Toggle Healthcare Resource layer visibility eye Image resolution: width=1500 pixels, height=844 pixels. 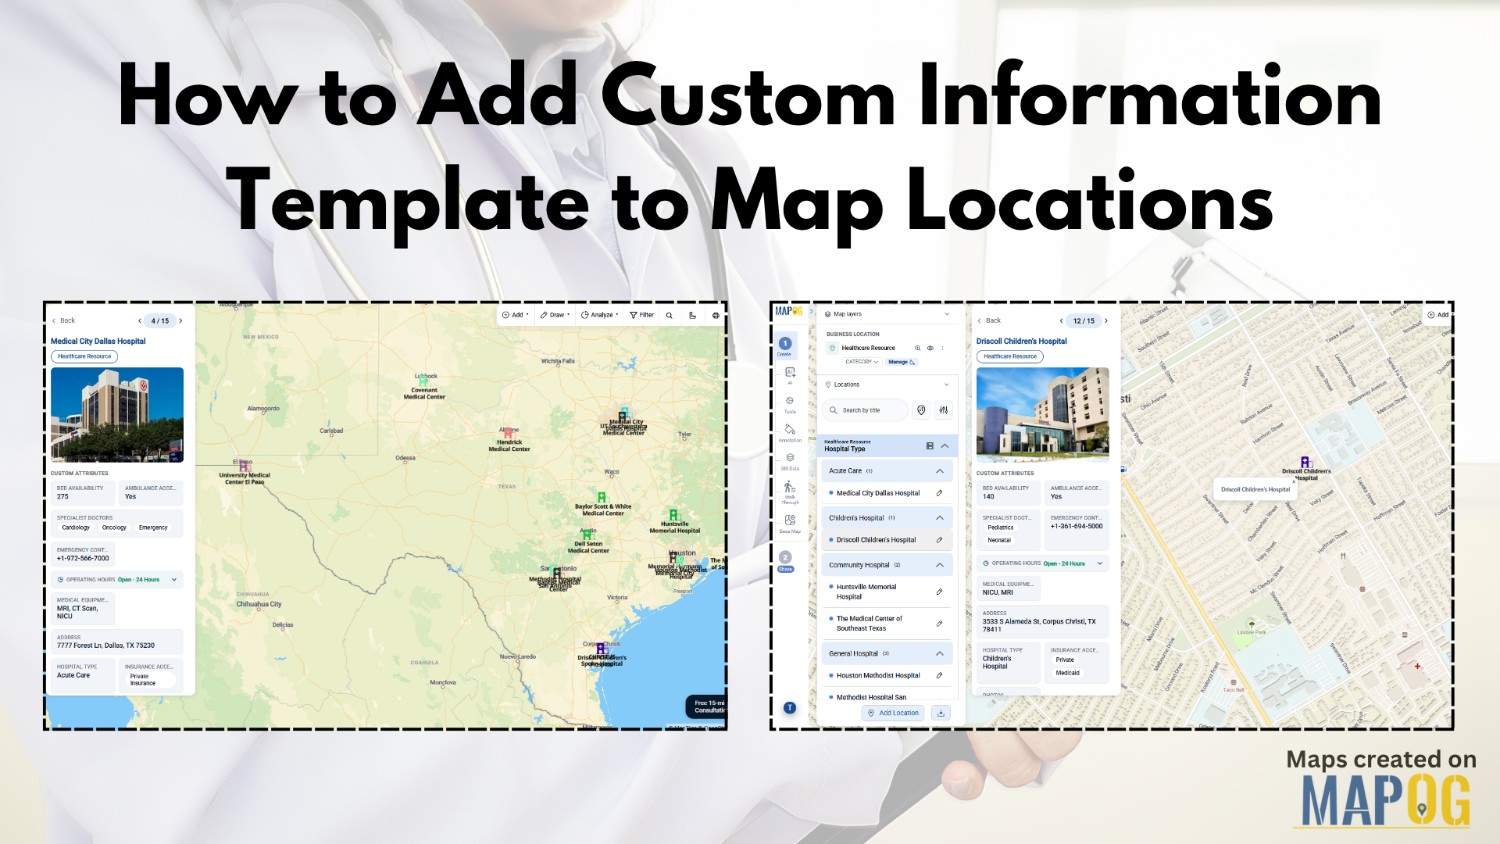930,348
